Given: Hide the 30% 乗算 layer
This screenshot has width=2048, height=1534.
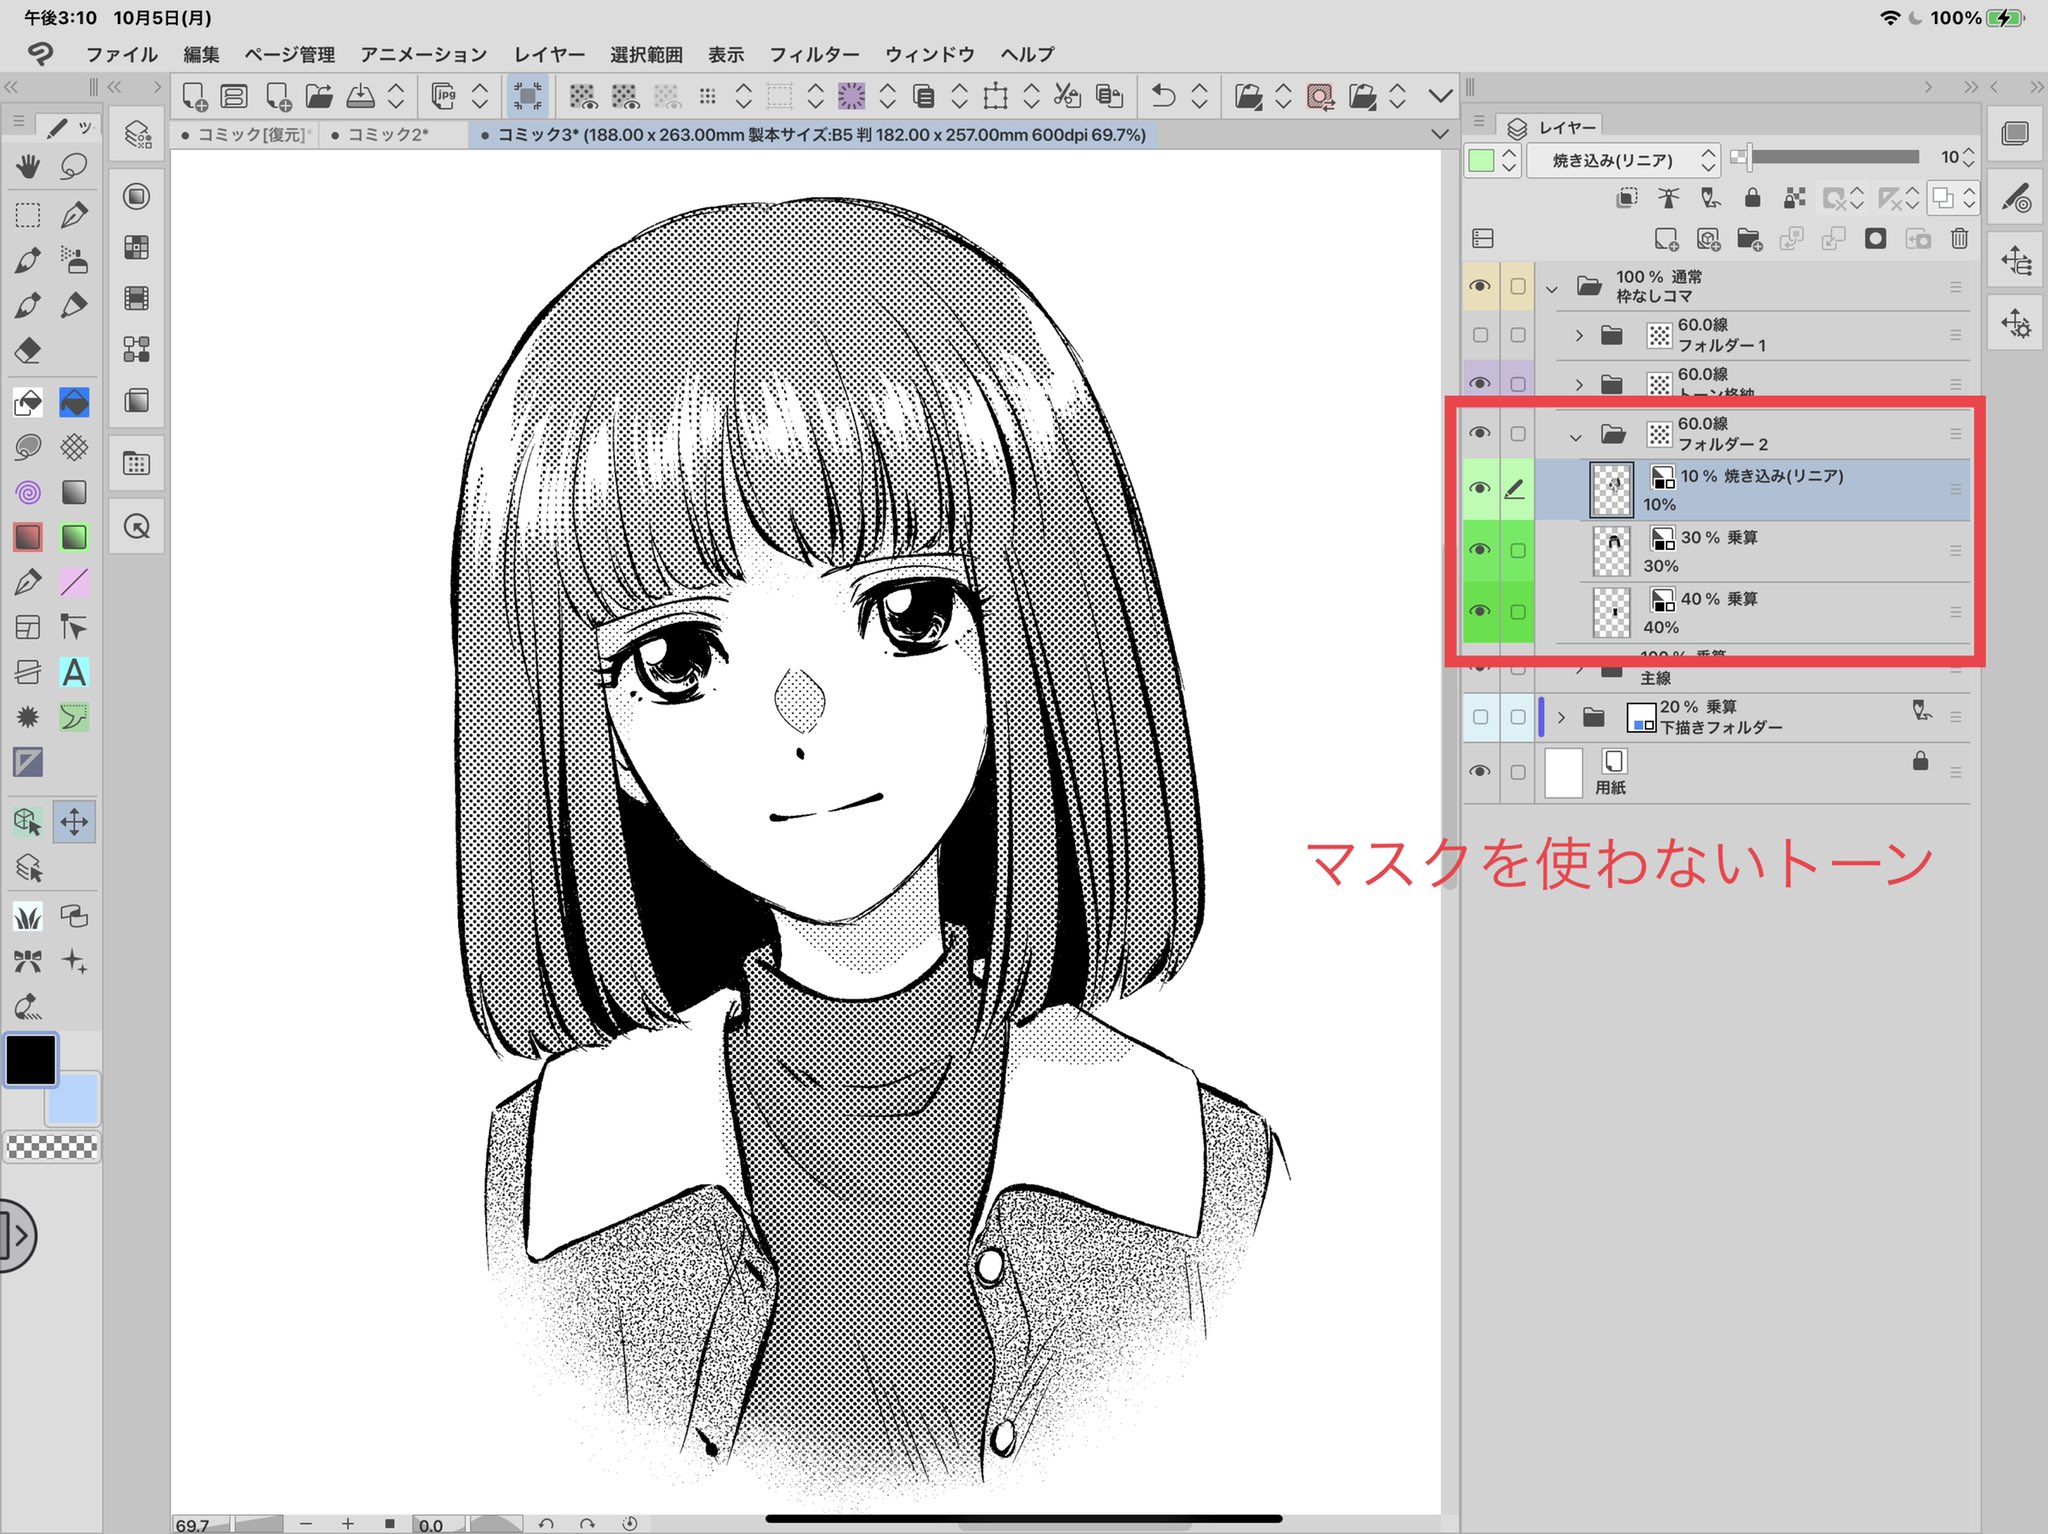Looking at the screenshot, I should point(1480,550).
